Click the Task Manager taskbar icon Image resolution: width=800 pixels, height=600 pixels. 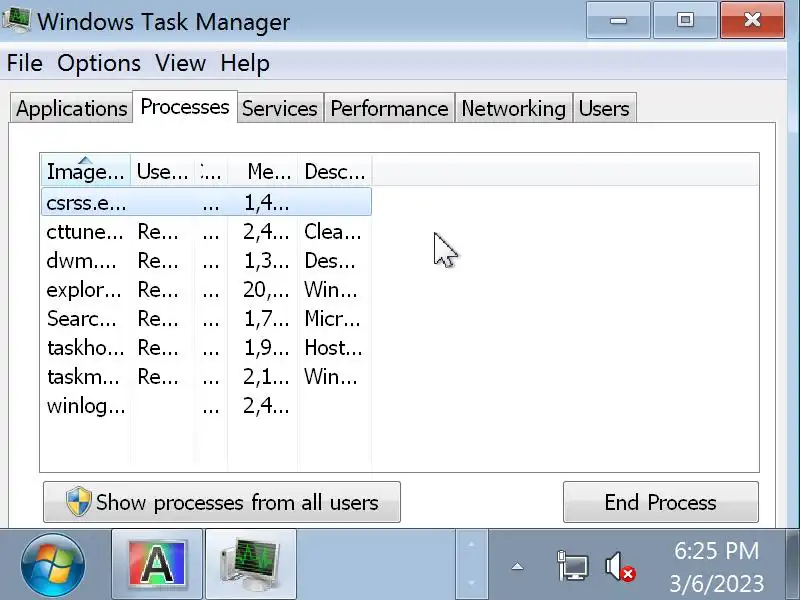tap(251, 564)
